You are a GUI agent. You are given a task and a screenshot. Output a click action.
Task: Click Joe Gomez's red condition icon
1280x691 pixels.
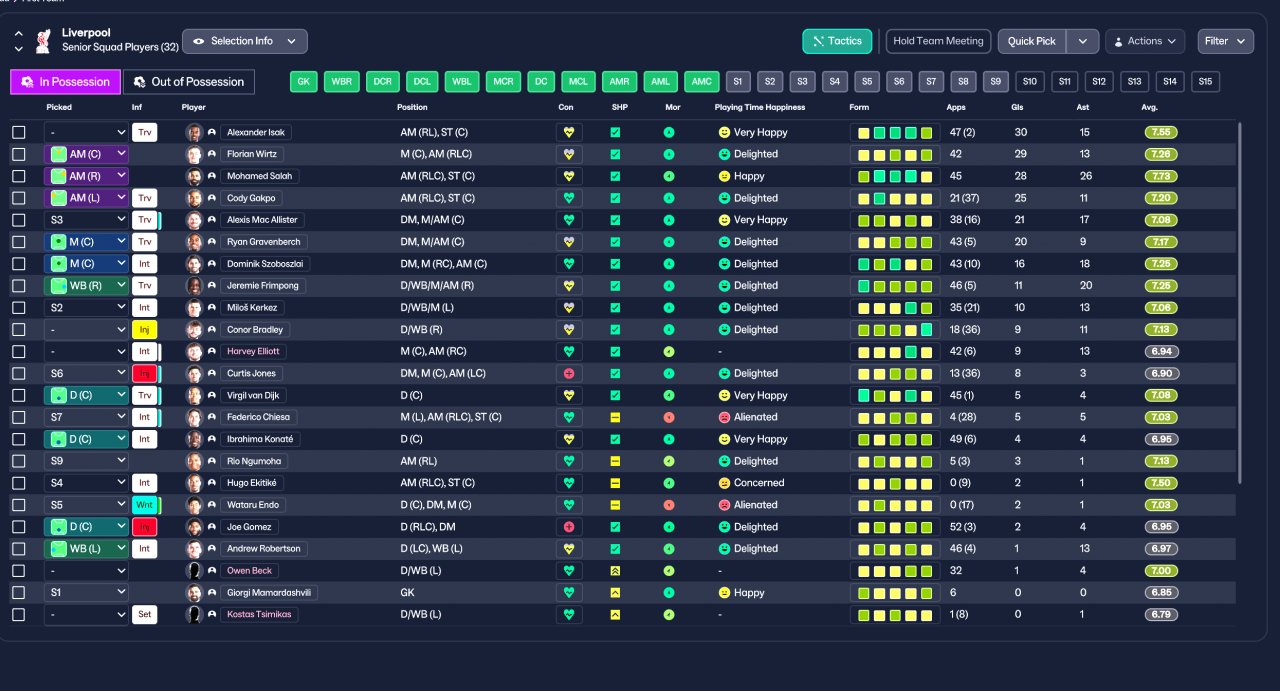569,527
